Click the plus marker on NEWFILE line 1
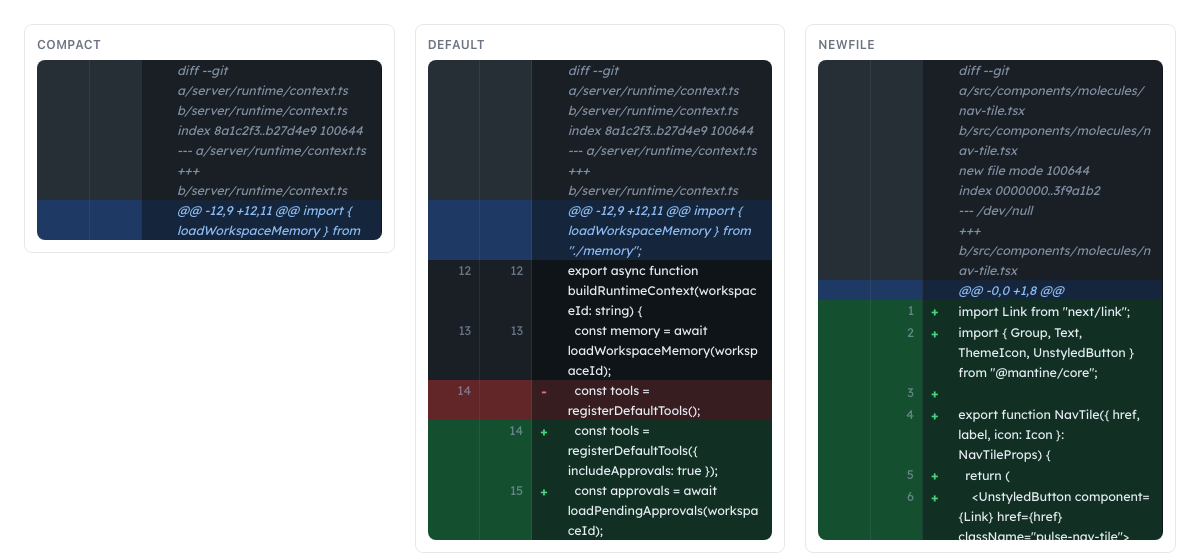 tap(935, 312)
